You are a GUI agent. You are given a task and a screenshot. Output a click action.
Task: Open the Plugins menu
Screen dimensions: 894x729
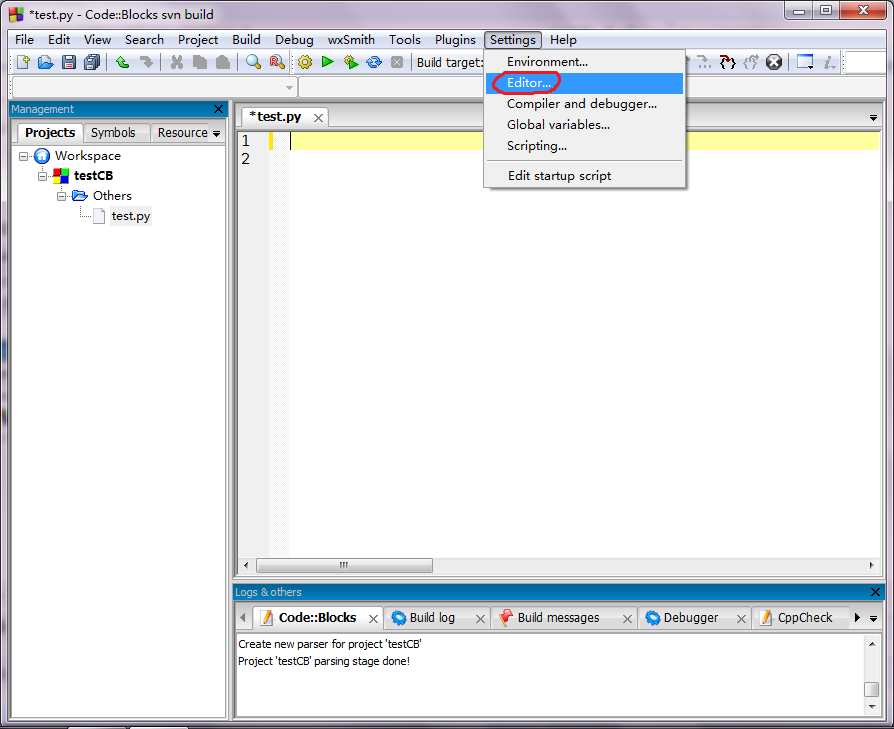click(455, 40)
